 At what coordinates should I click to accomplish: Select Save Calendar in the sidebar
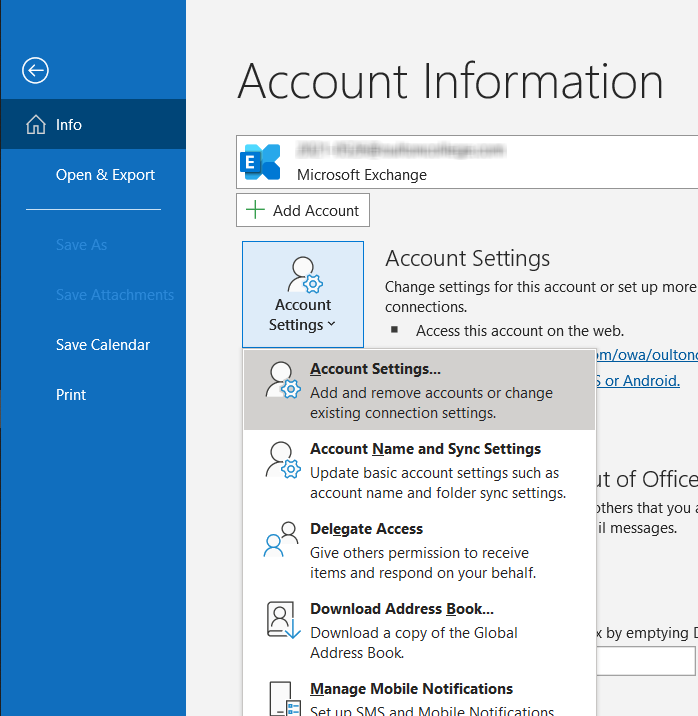pyautogui.click(x=103, y=345)
